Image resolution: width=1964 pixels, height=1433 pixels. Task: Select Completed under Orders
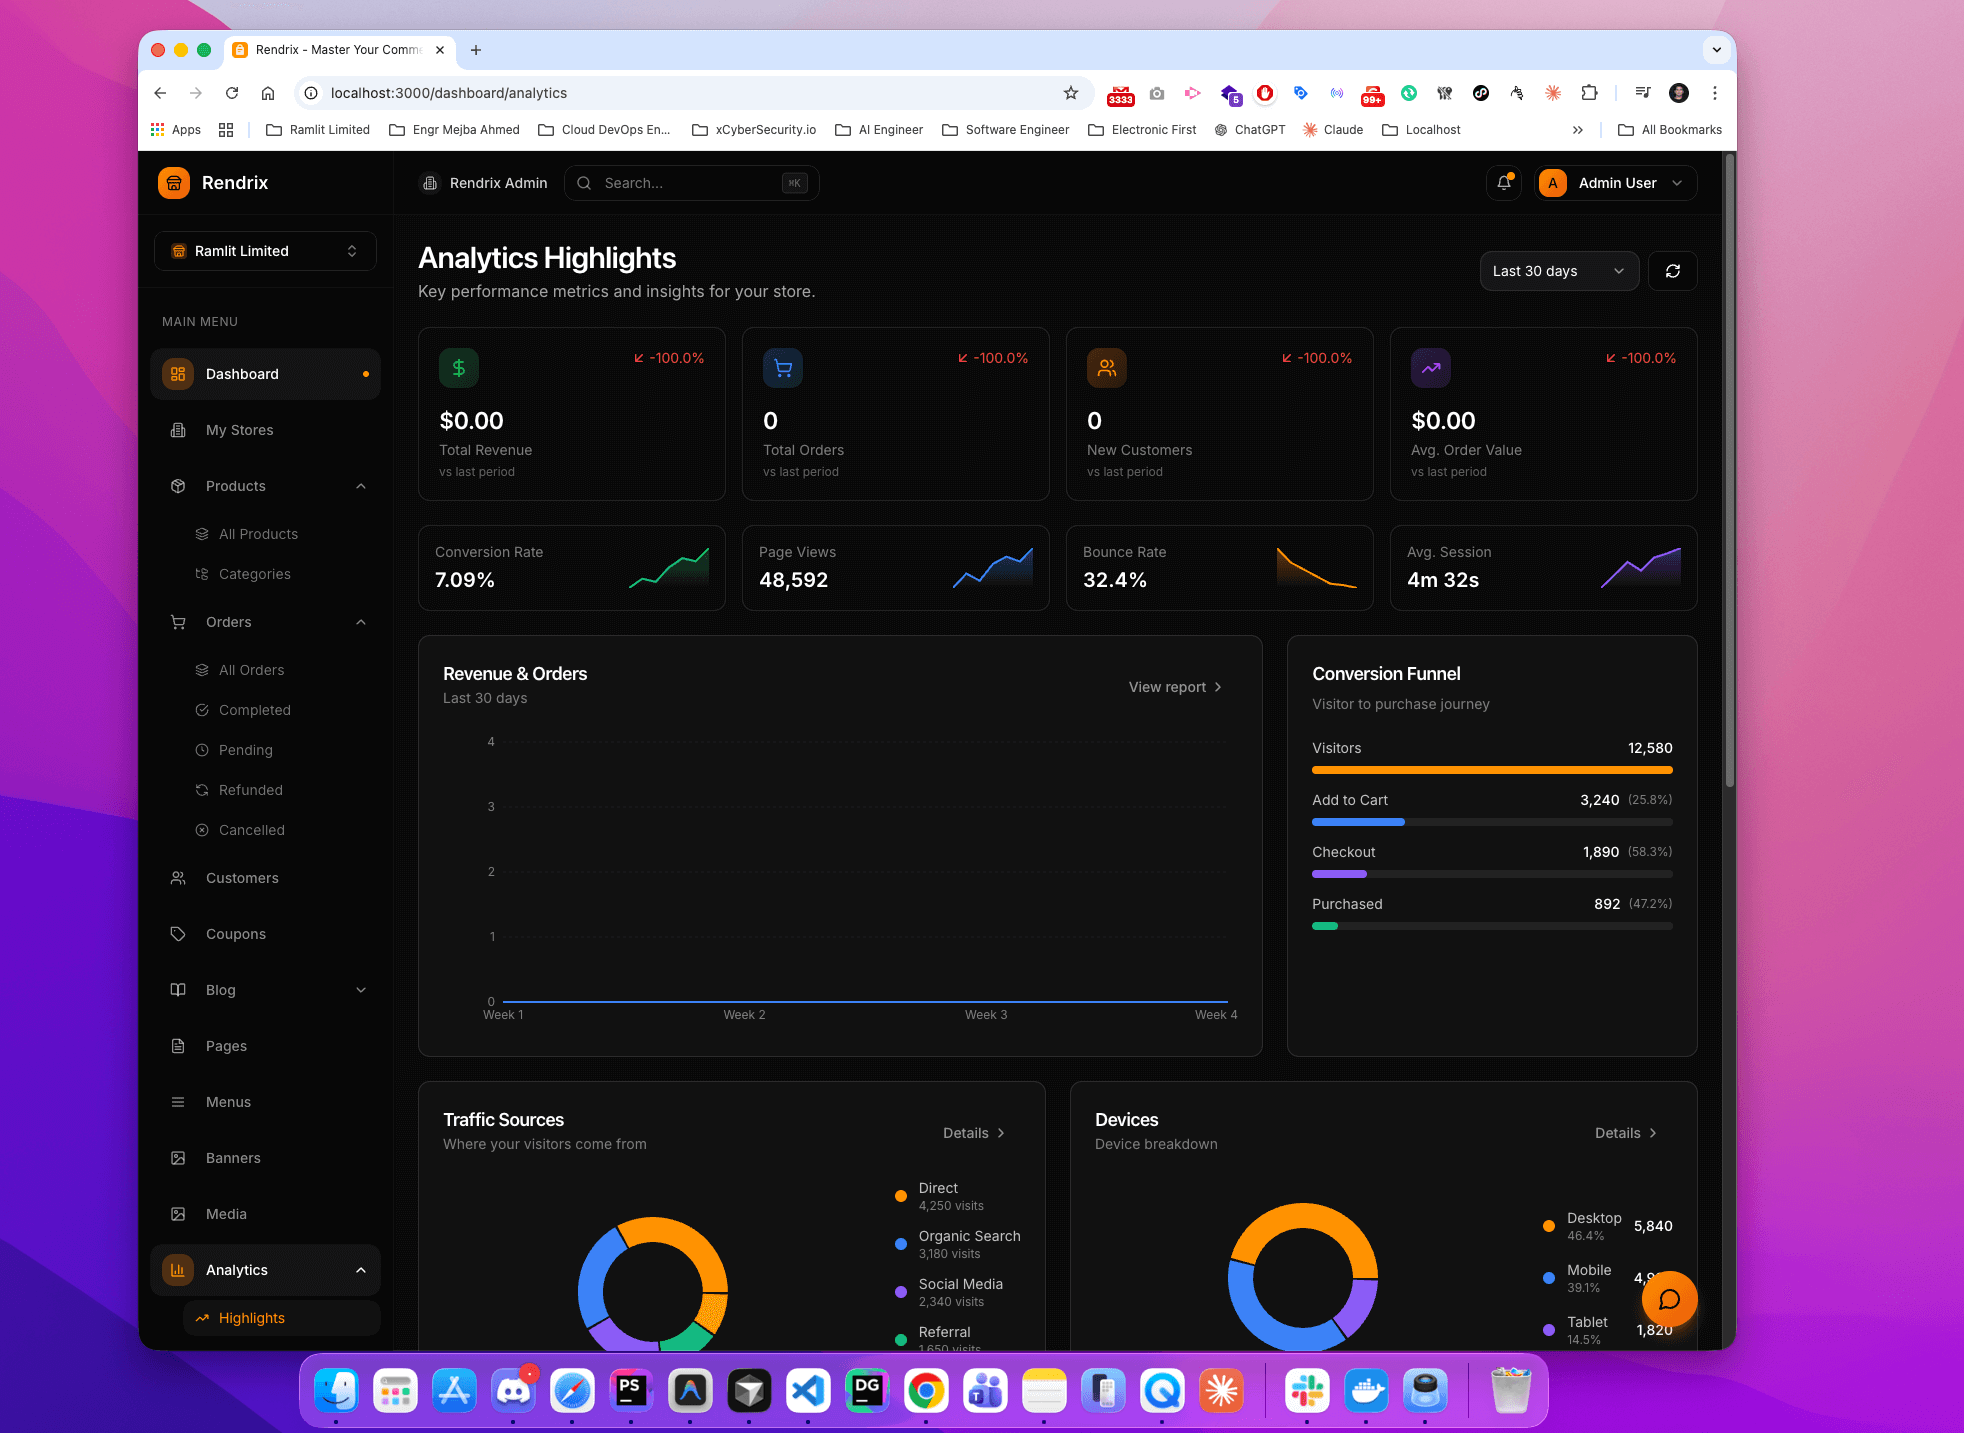point(254,709)
